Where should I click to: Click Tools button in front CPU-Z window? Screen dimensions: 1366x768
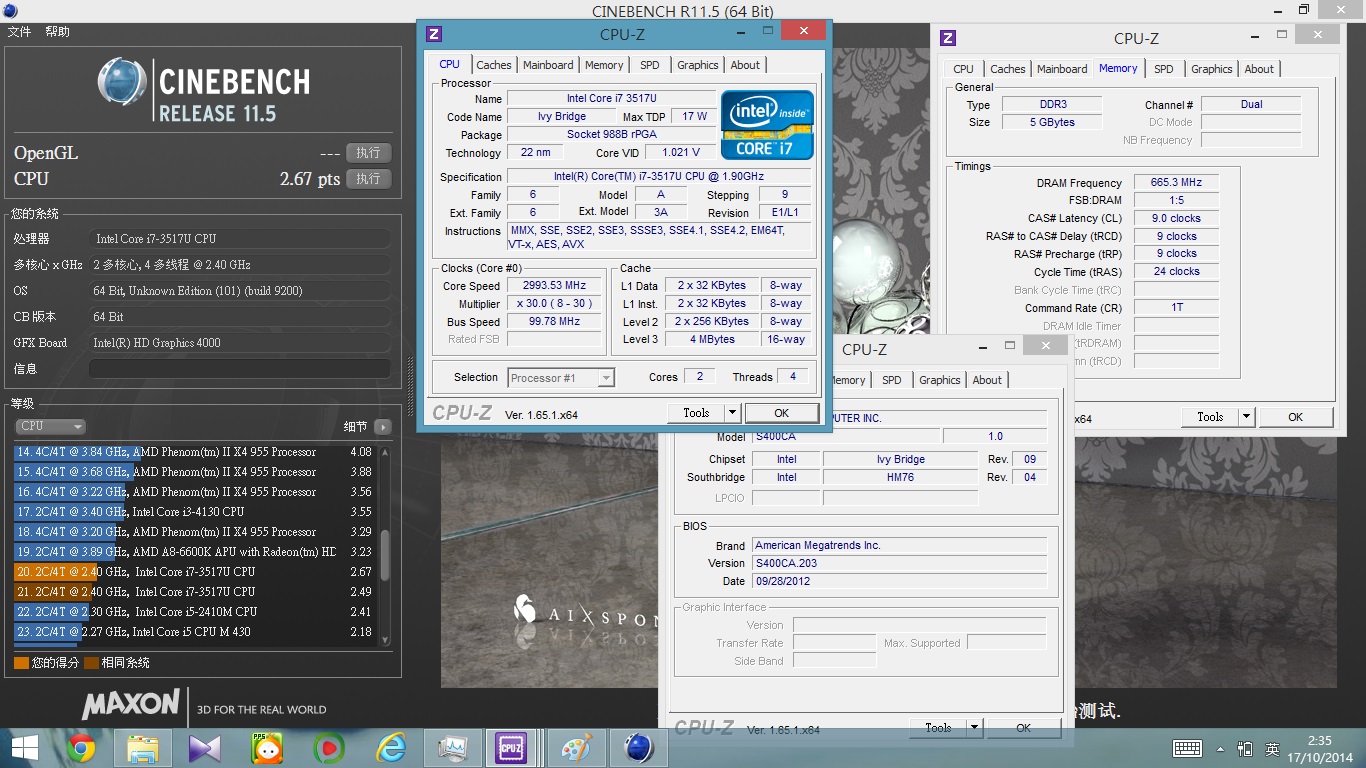point(696,413)
